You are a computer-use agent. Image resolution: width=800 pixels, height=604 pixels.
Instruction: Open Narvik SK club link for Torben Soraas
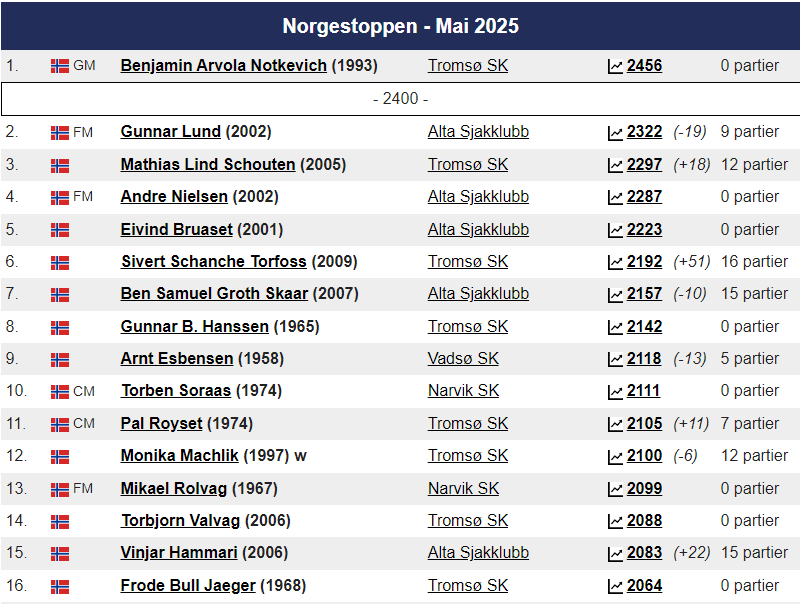coord(463,391)
